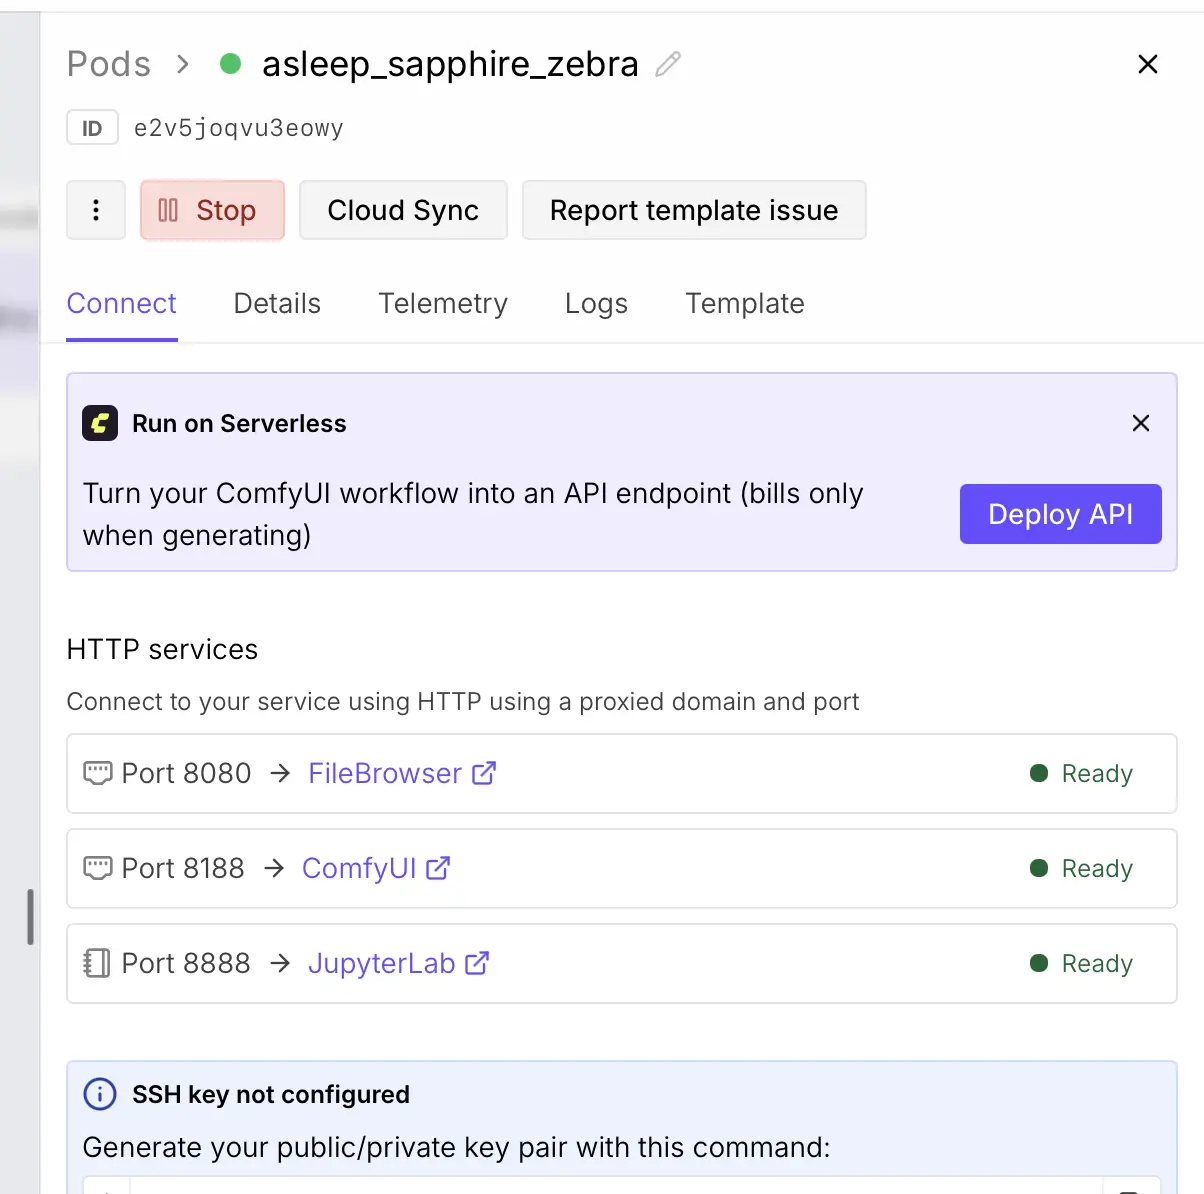Click the Port 8888 notebook icon
The image size is (1204, 1194).
pyautogui.click(x=97, y=963)
